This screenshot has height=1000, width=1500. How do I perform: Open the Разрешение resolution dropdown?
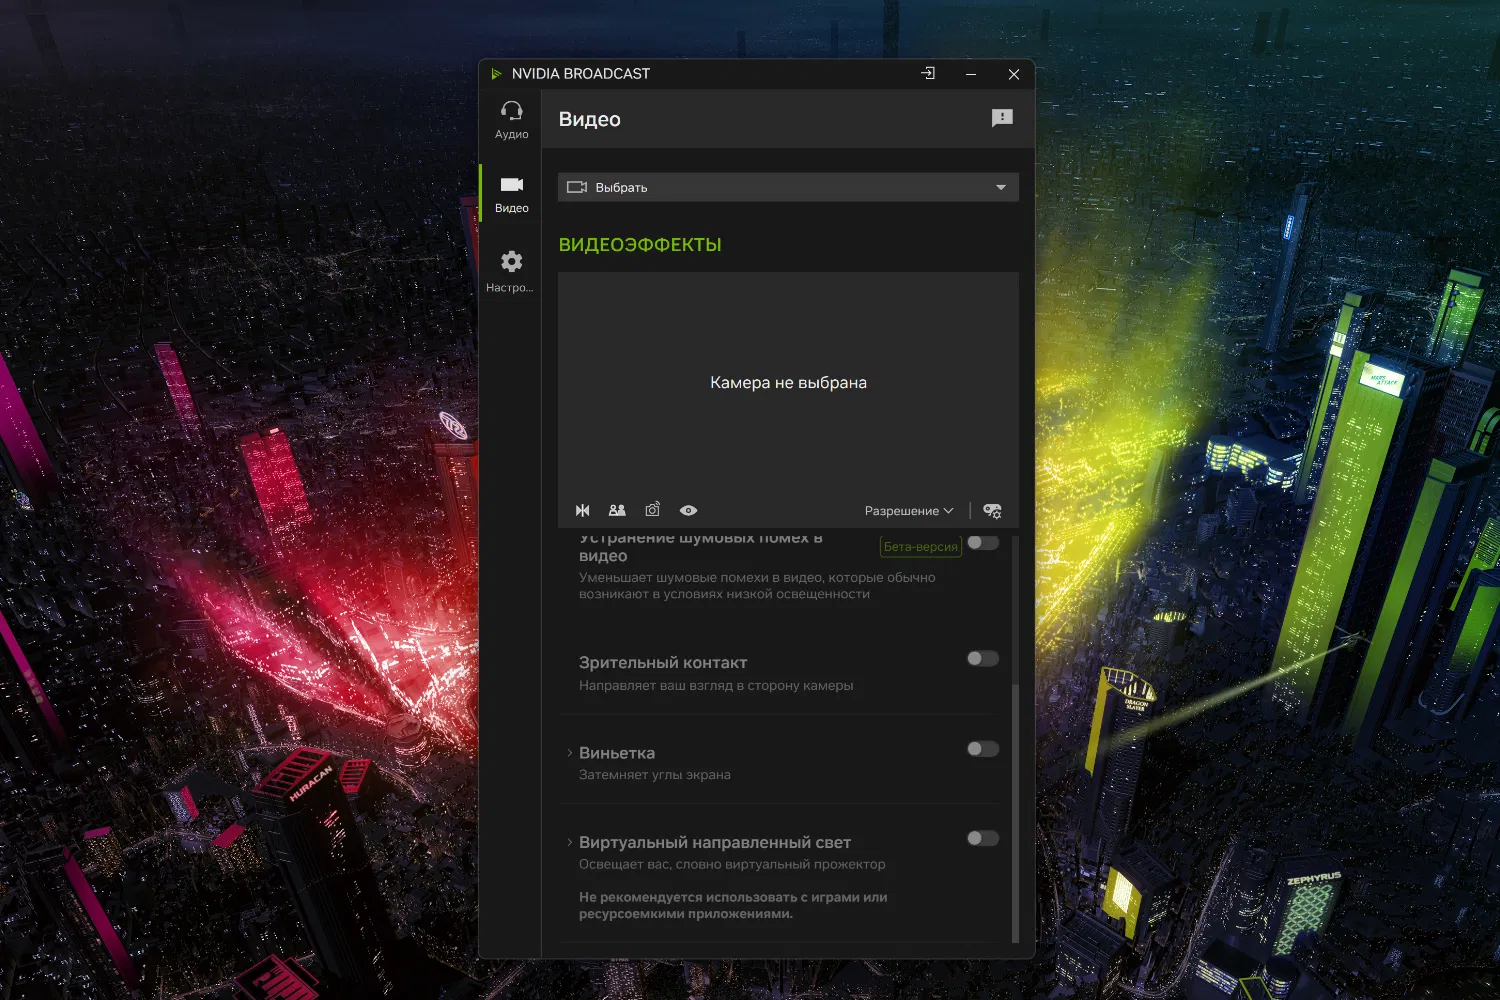click(x=909, y=510)
